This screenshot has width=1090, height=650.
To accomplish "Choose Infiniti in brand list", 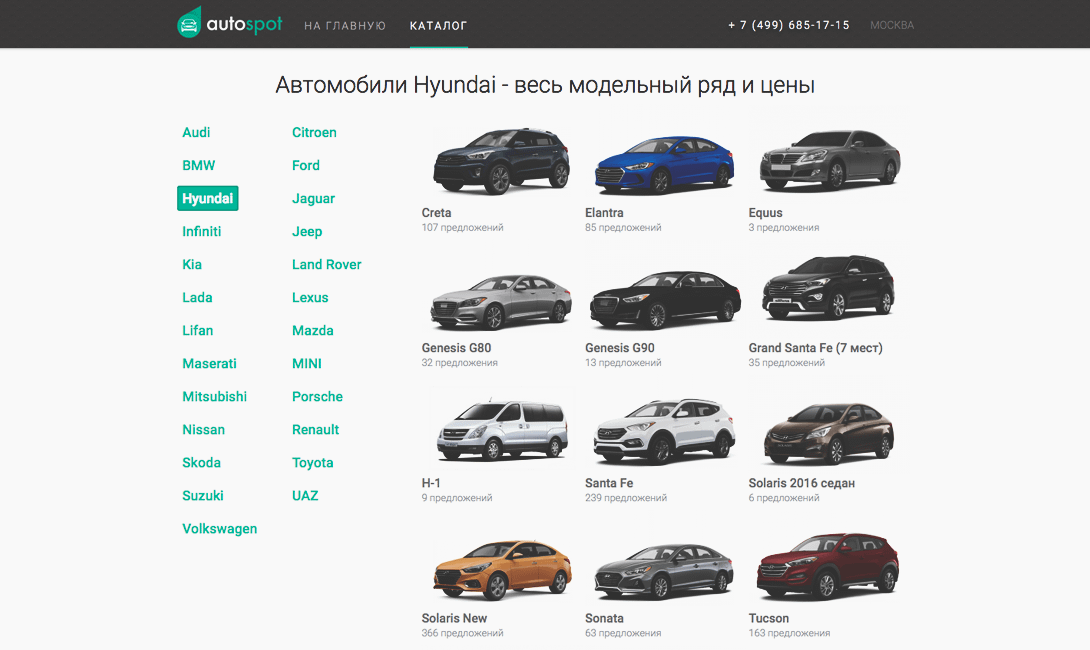I will [202, 231].
